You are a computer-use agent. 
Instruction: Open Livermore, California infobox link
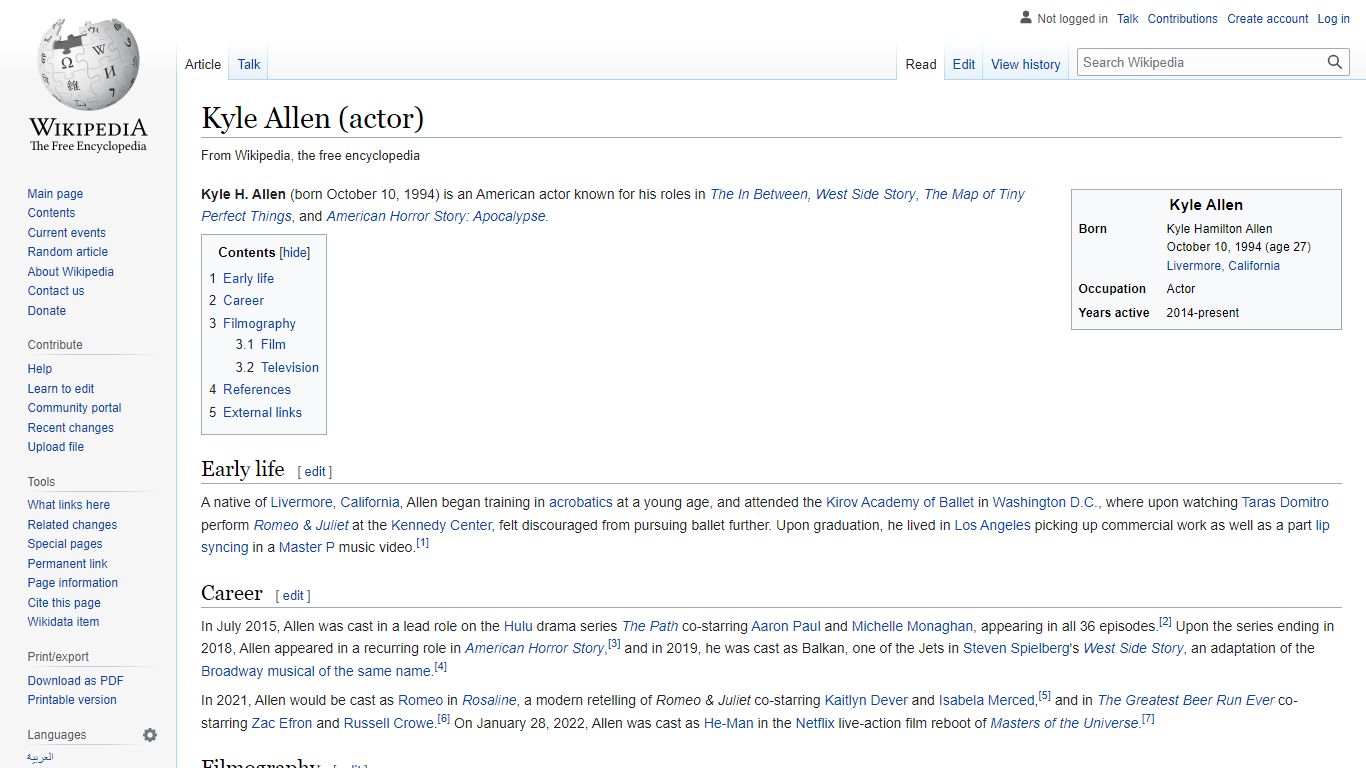(1223, 266)
